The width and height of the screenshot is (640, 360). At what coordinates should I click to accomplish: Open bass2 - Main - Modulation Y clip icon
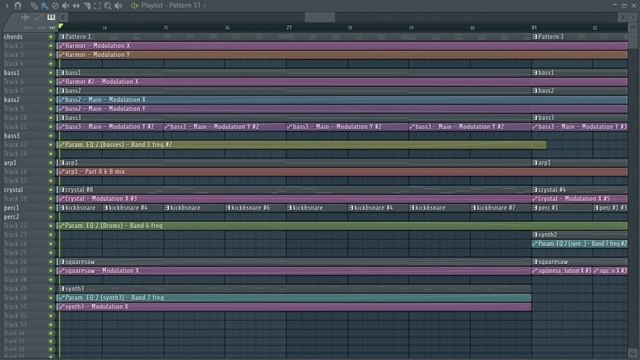62,109
